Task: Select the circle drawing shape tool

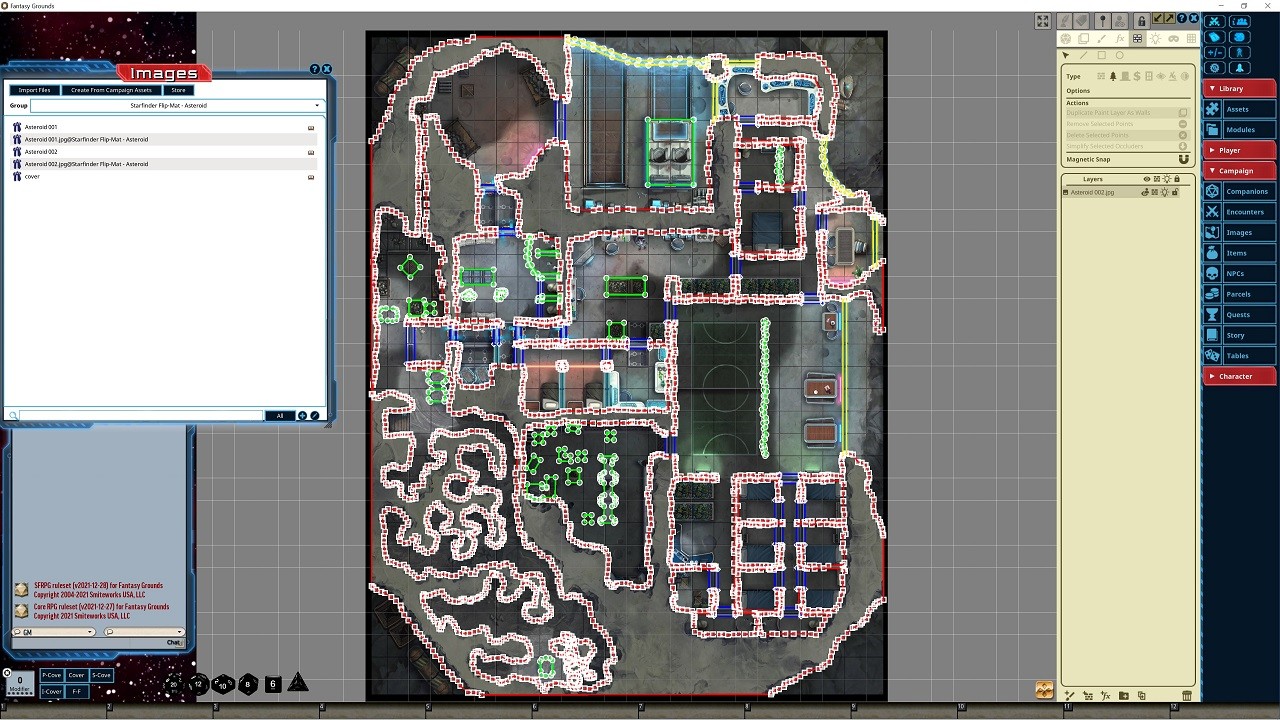Action: coord(1119,56)
